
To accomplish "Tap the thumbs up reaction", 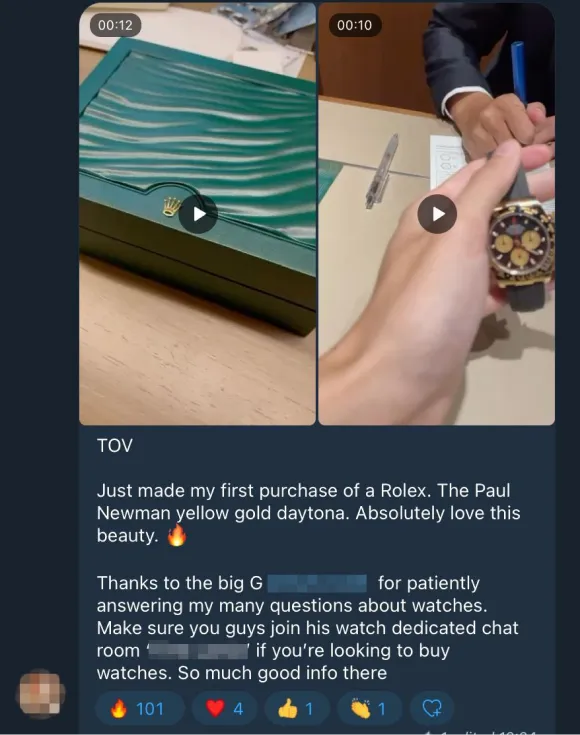I will [297, 708].
